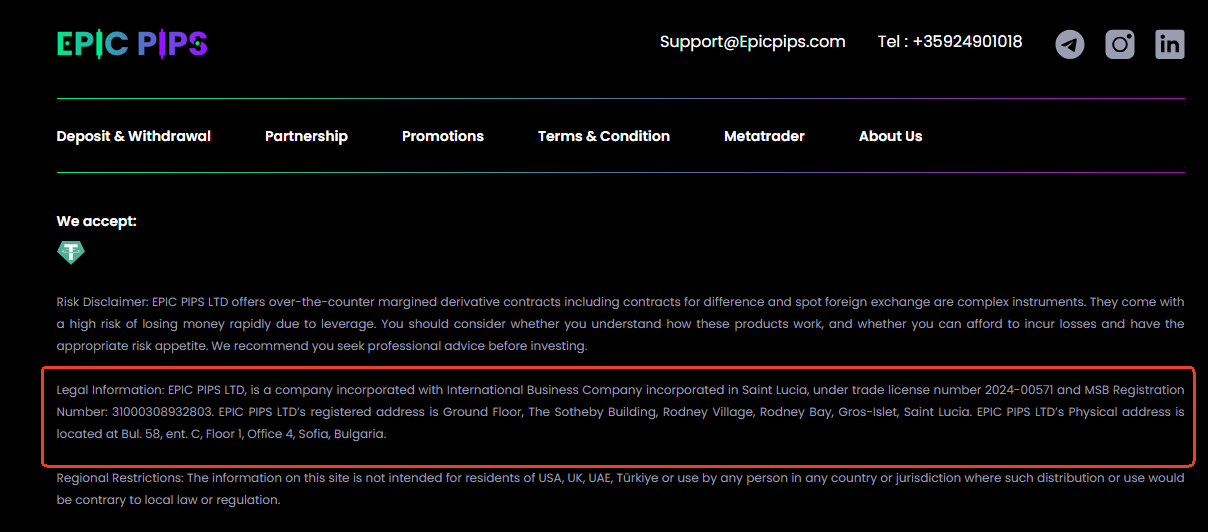Navigate to the Metatrader page

pos(764,136)
